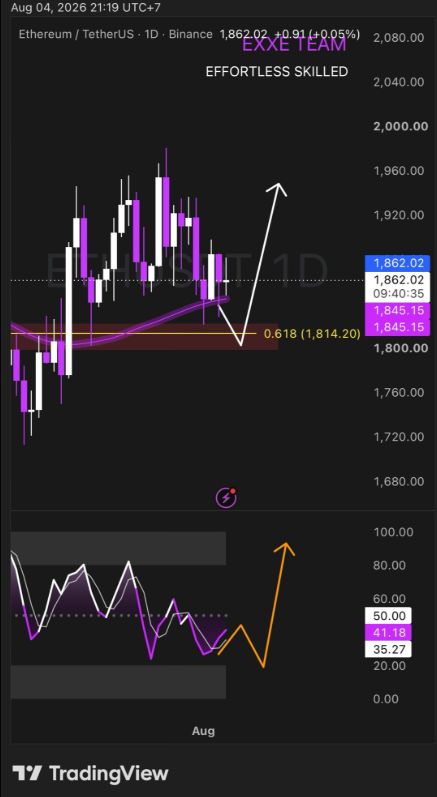Click the 1,960.00 price axis label
This screenshot has height=797, width=437.
click(399, 171)
